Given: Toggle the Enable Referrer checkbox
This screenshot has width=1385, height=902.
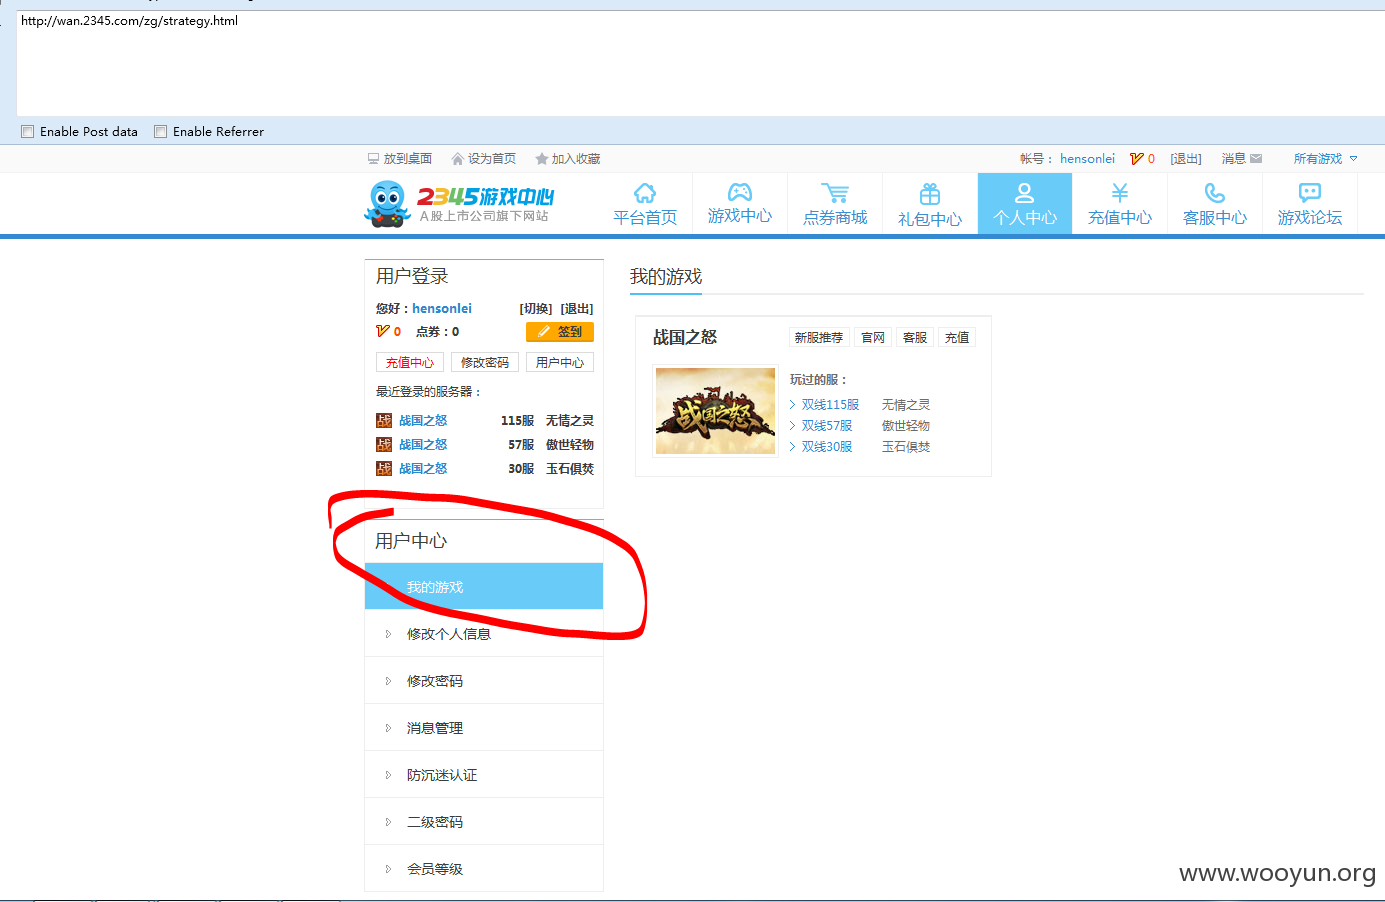Looking at the screenshot, I should point(160,132).
